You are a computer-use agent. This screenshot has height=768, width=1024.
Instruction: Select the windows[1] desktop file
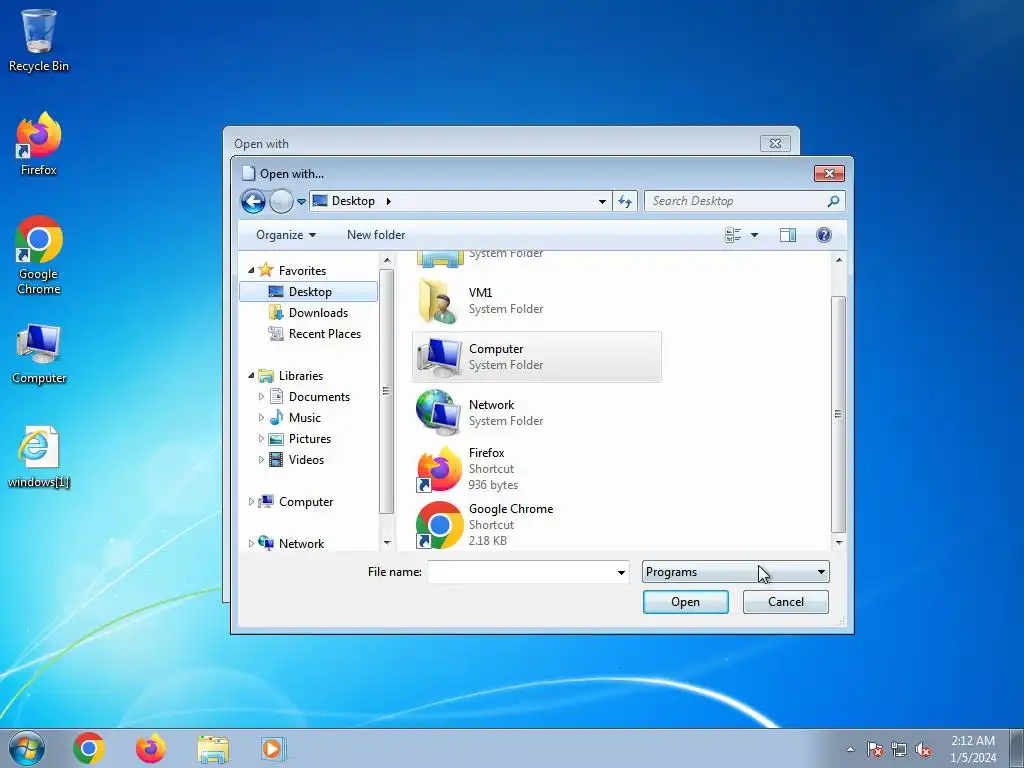point(39,457)
